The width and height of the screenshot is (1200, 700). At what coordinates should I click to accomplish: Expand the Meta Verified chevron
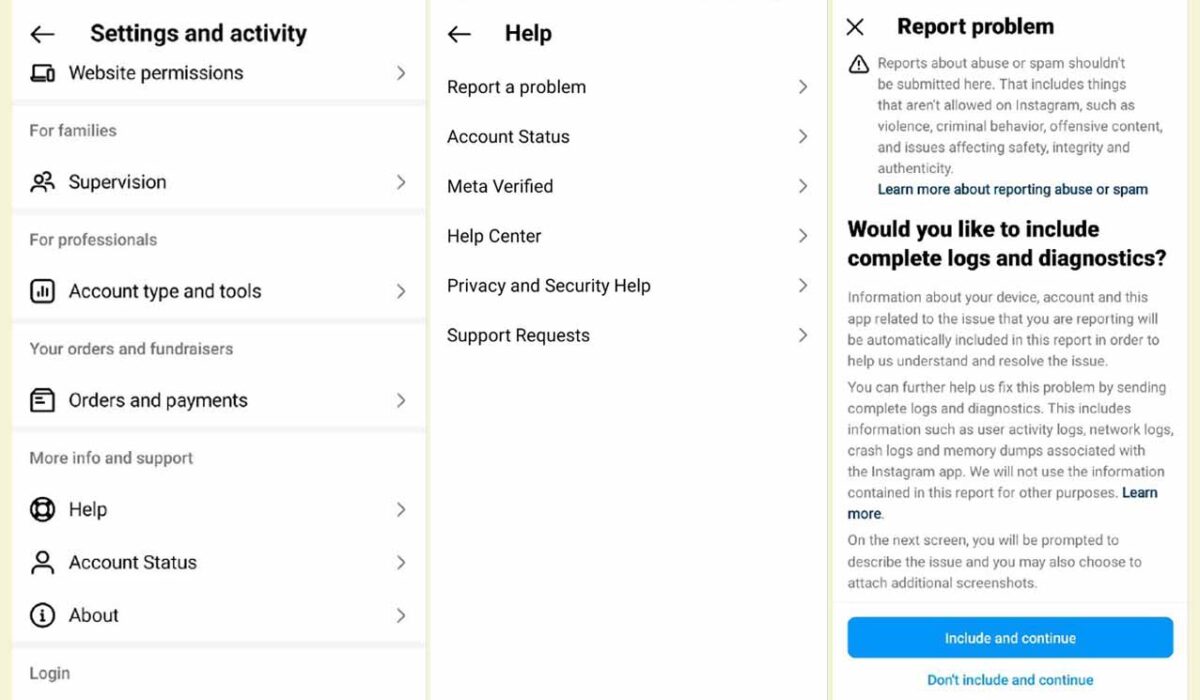[802, 186]
